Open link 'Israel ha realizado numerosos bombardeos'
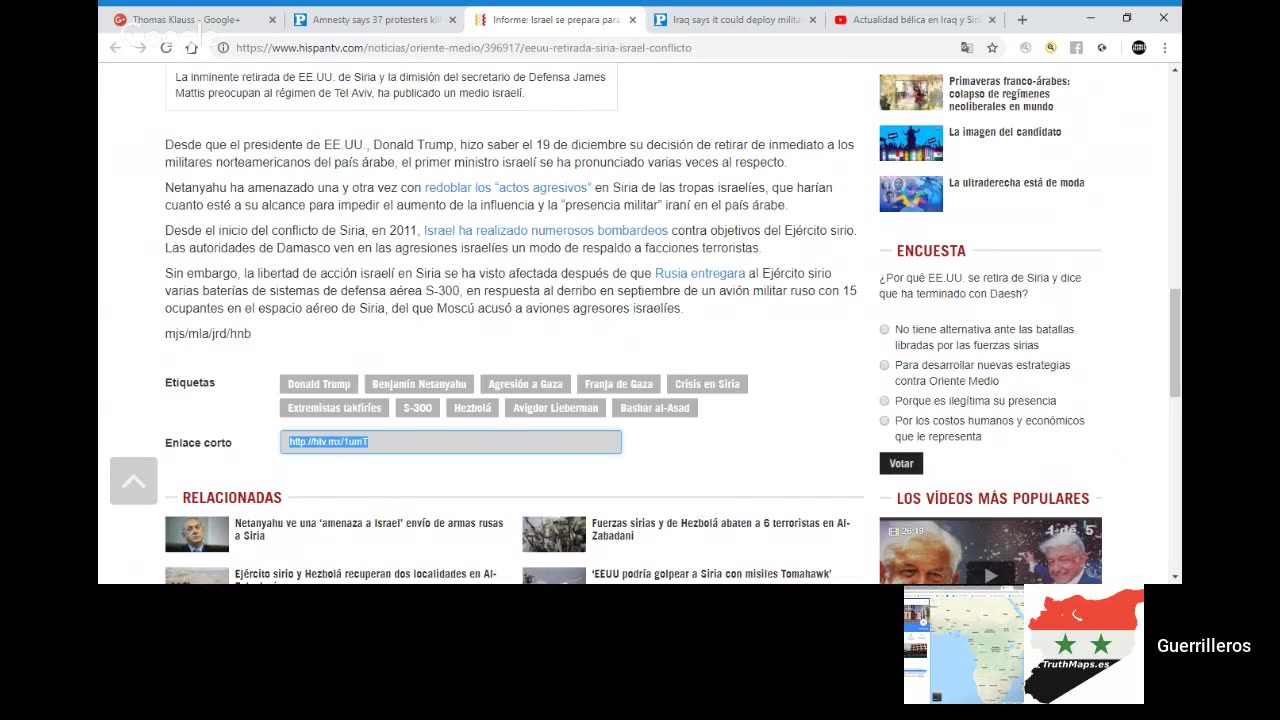The width and height of the screenshot is (1280, 720). coord(546,230)
